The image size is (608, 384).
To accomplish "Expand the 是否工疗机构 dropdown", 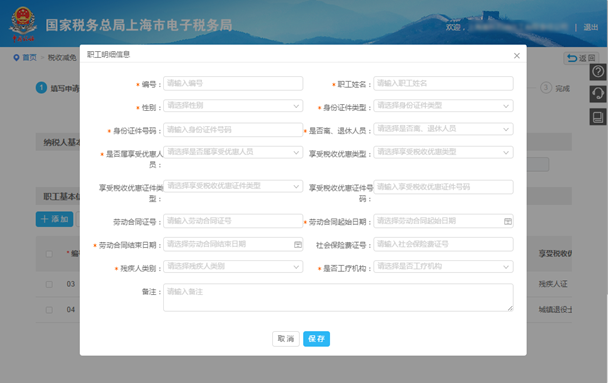I will pos(443,267).
